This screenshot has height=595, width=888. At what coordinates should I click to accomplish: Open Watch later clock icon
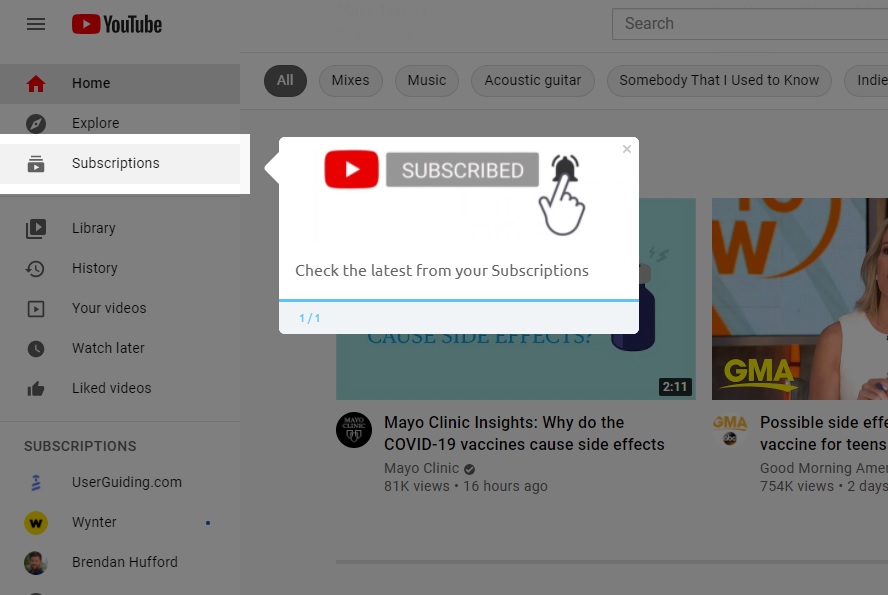click(x=36, y=348)
